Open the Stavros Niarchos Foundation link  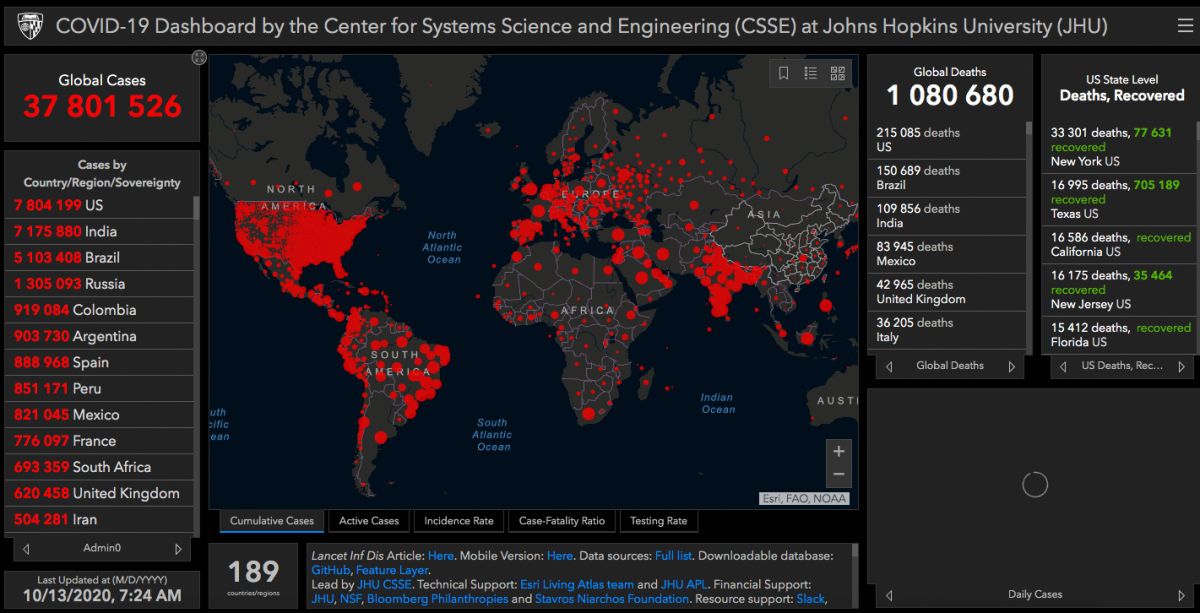pos(613,599)
